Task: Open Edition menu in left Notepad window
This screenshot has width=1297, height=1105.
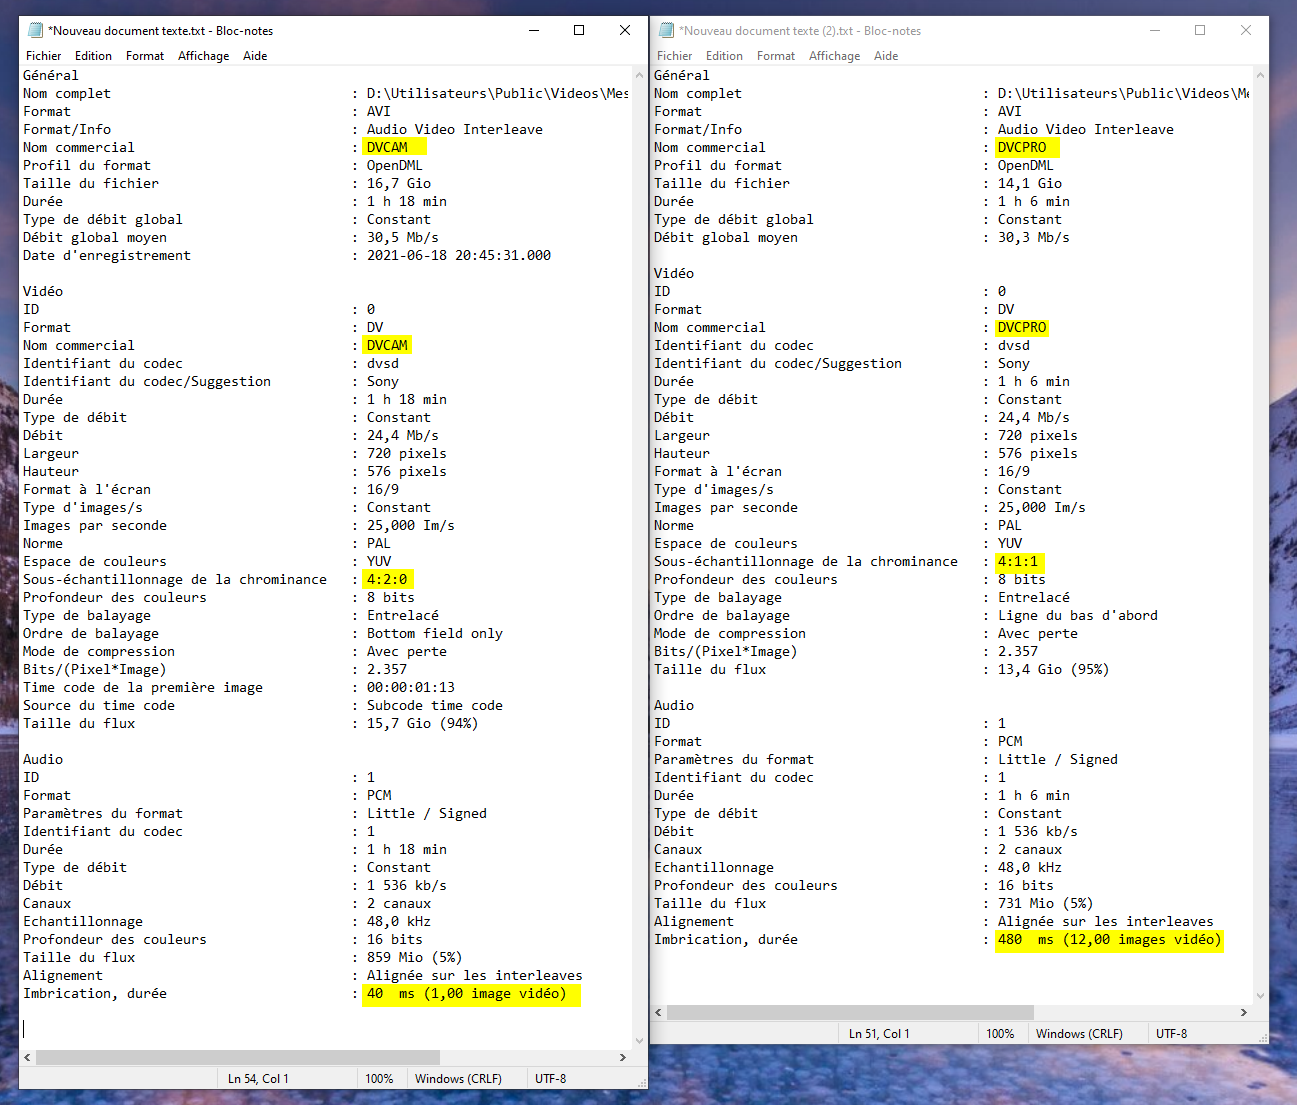Action: (x=93, y=56)
